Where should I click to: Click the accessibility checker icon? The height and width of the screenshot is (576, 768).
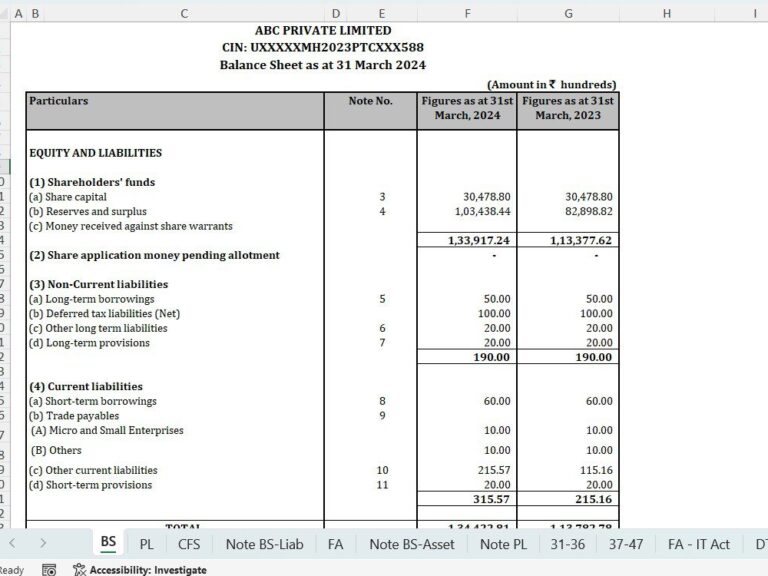click(79, 569)
